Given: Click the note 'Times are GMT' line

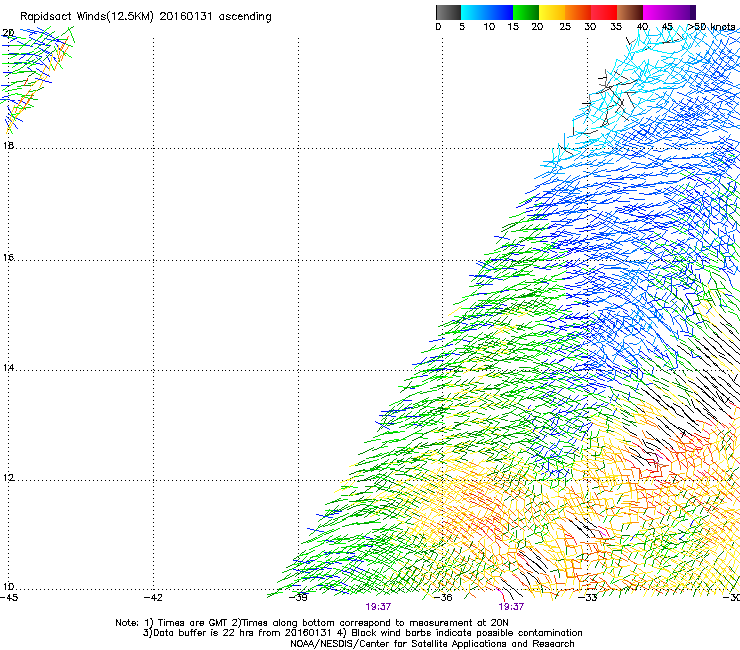Looking at the screenshot, I should (x=312, y=623).
